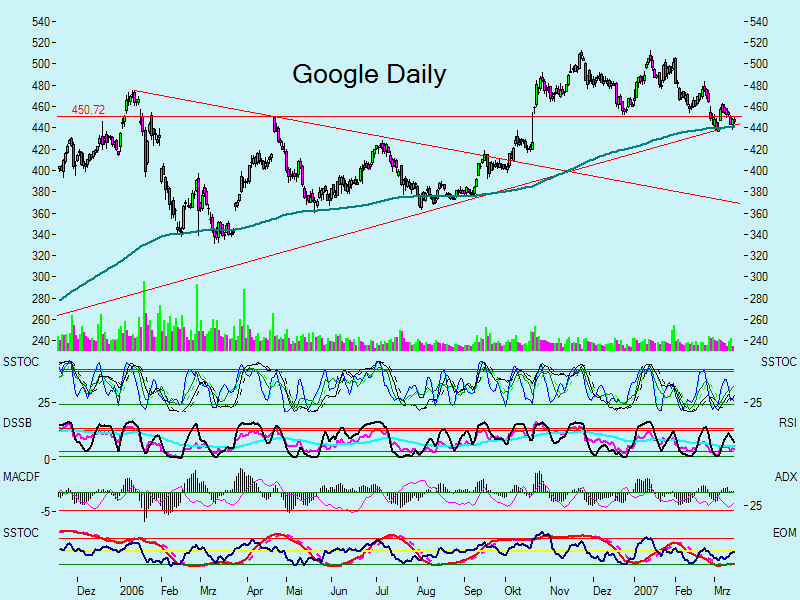800x600 pixels.
Task: Select the SSTOC label above RSI on right
Action: [779, 362]
